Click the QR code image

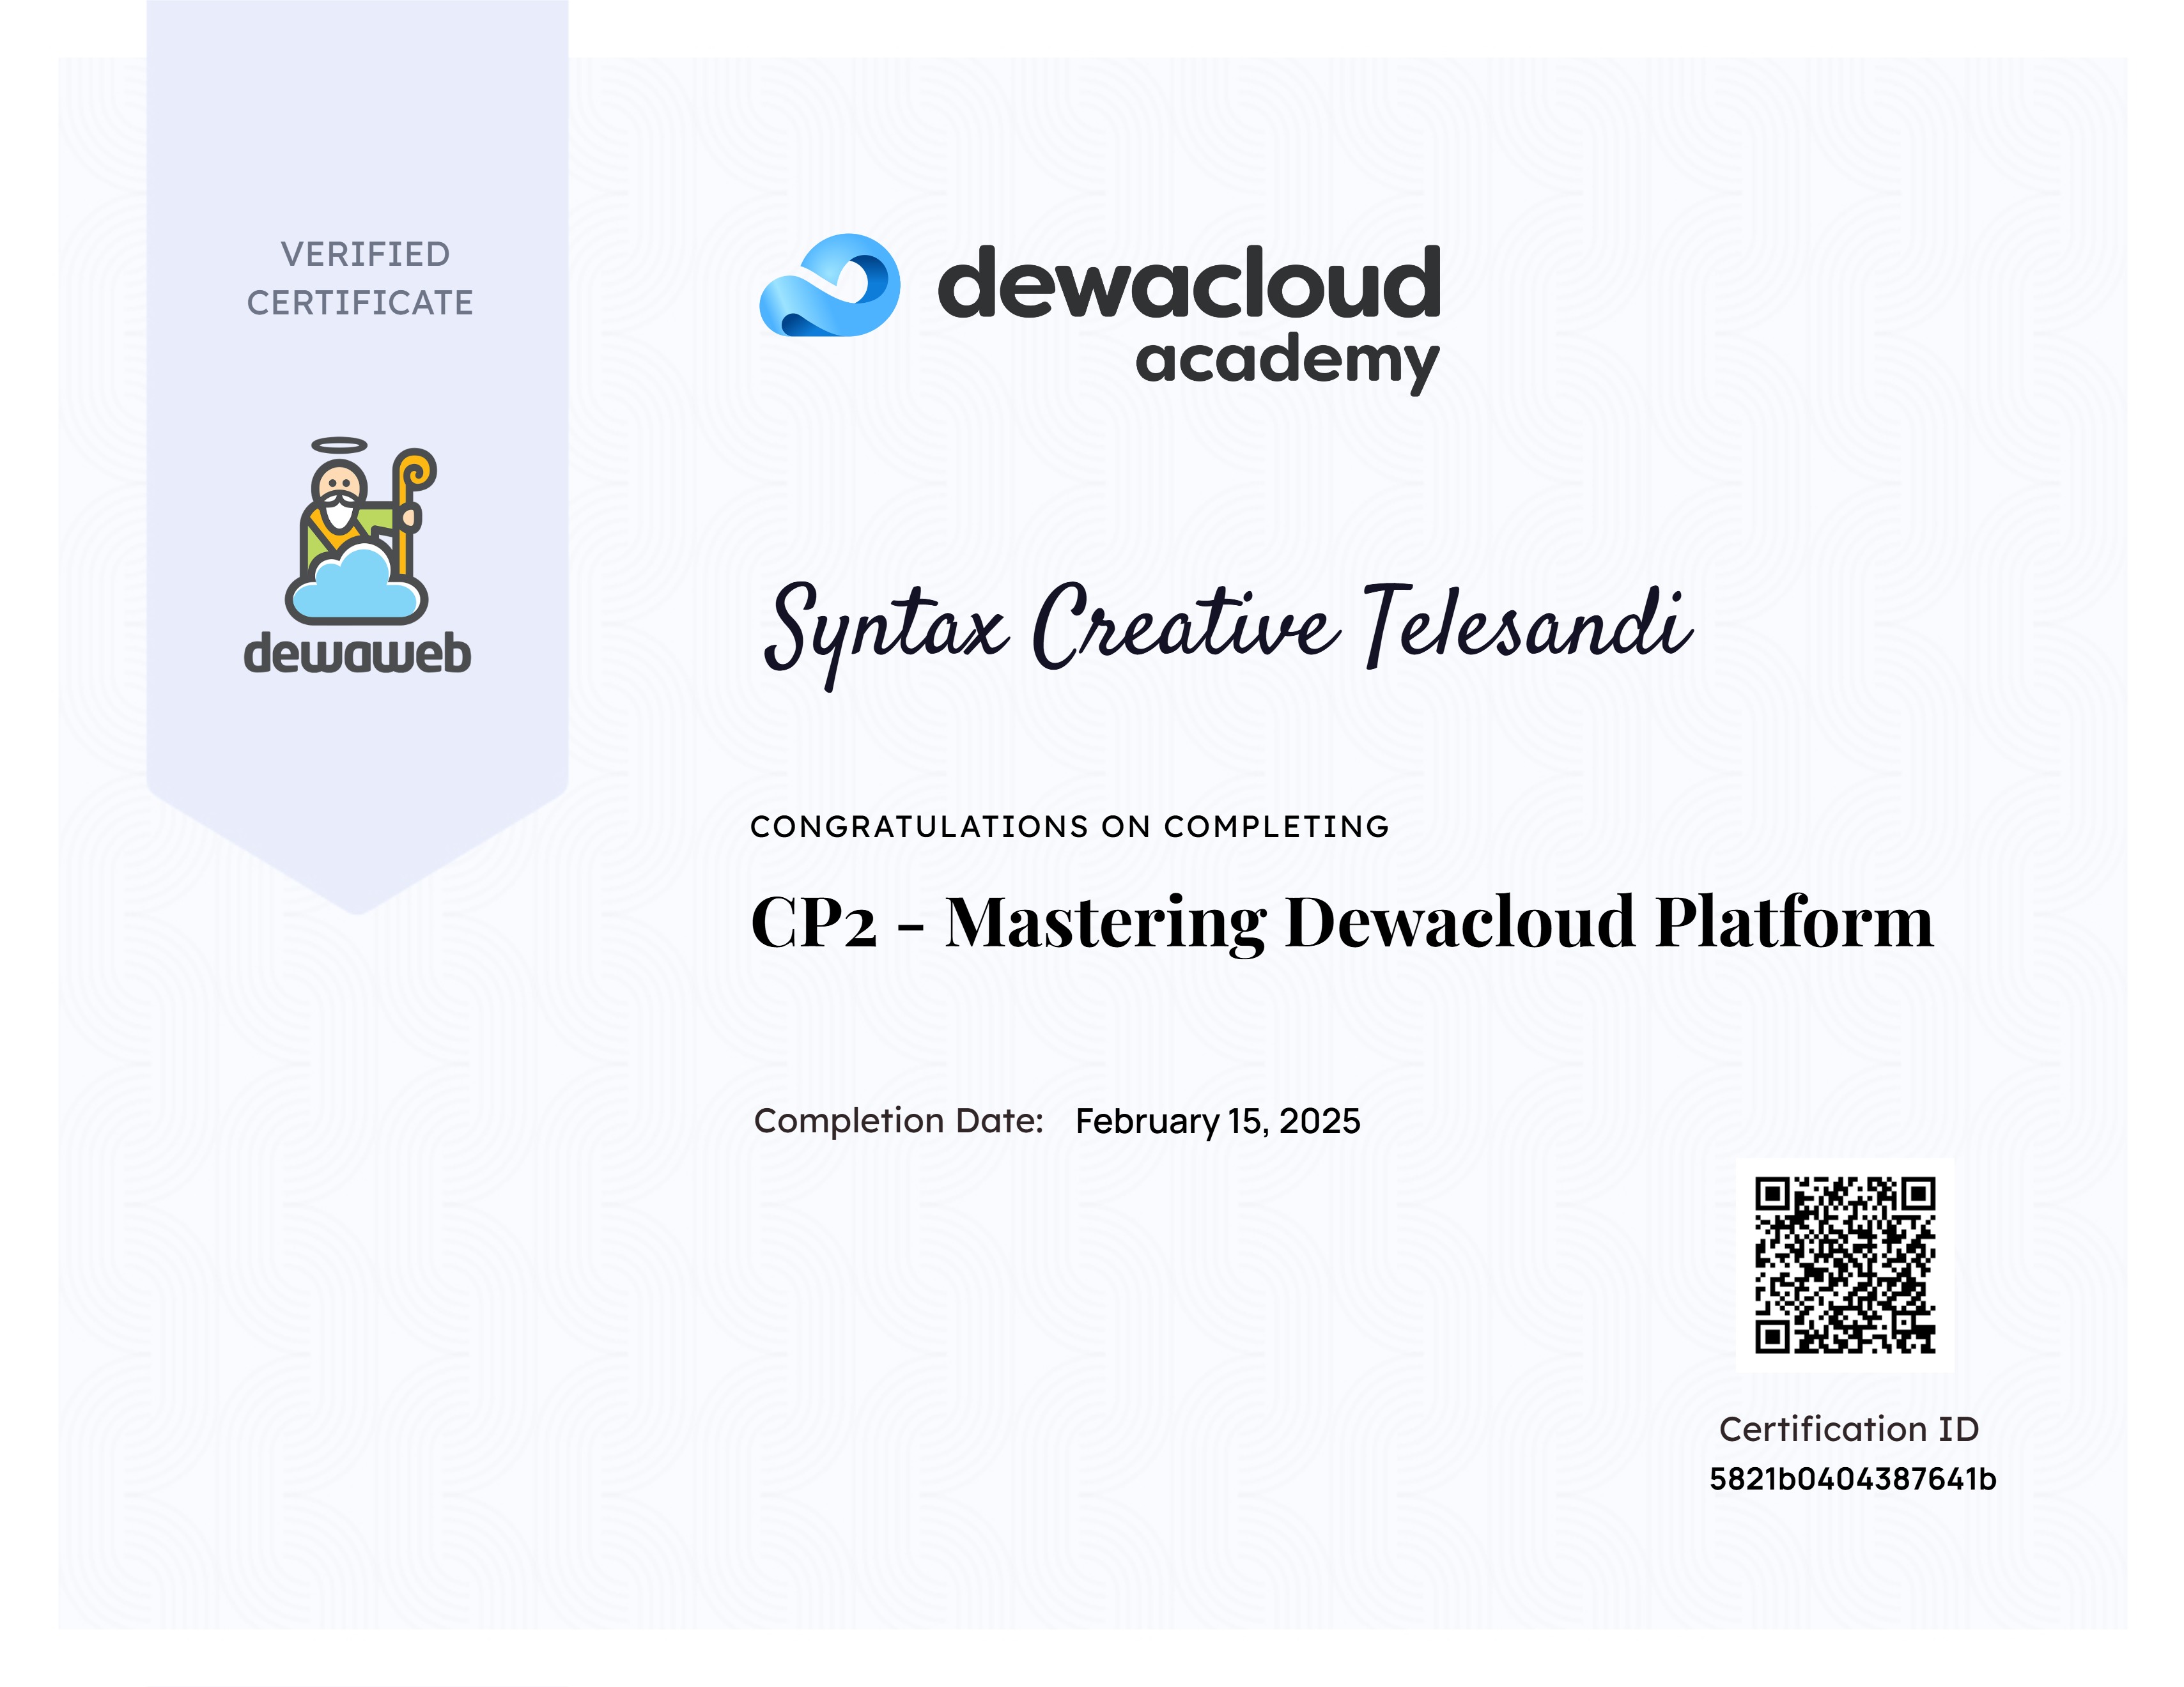[x=1845, y=1264]
